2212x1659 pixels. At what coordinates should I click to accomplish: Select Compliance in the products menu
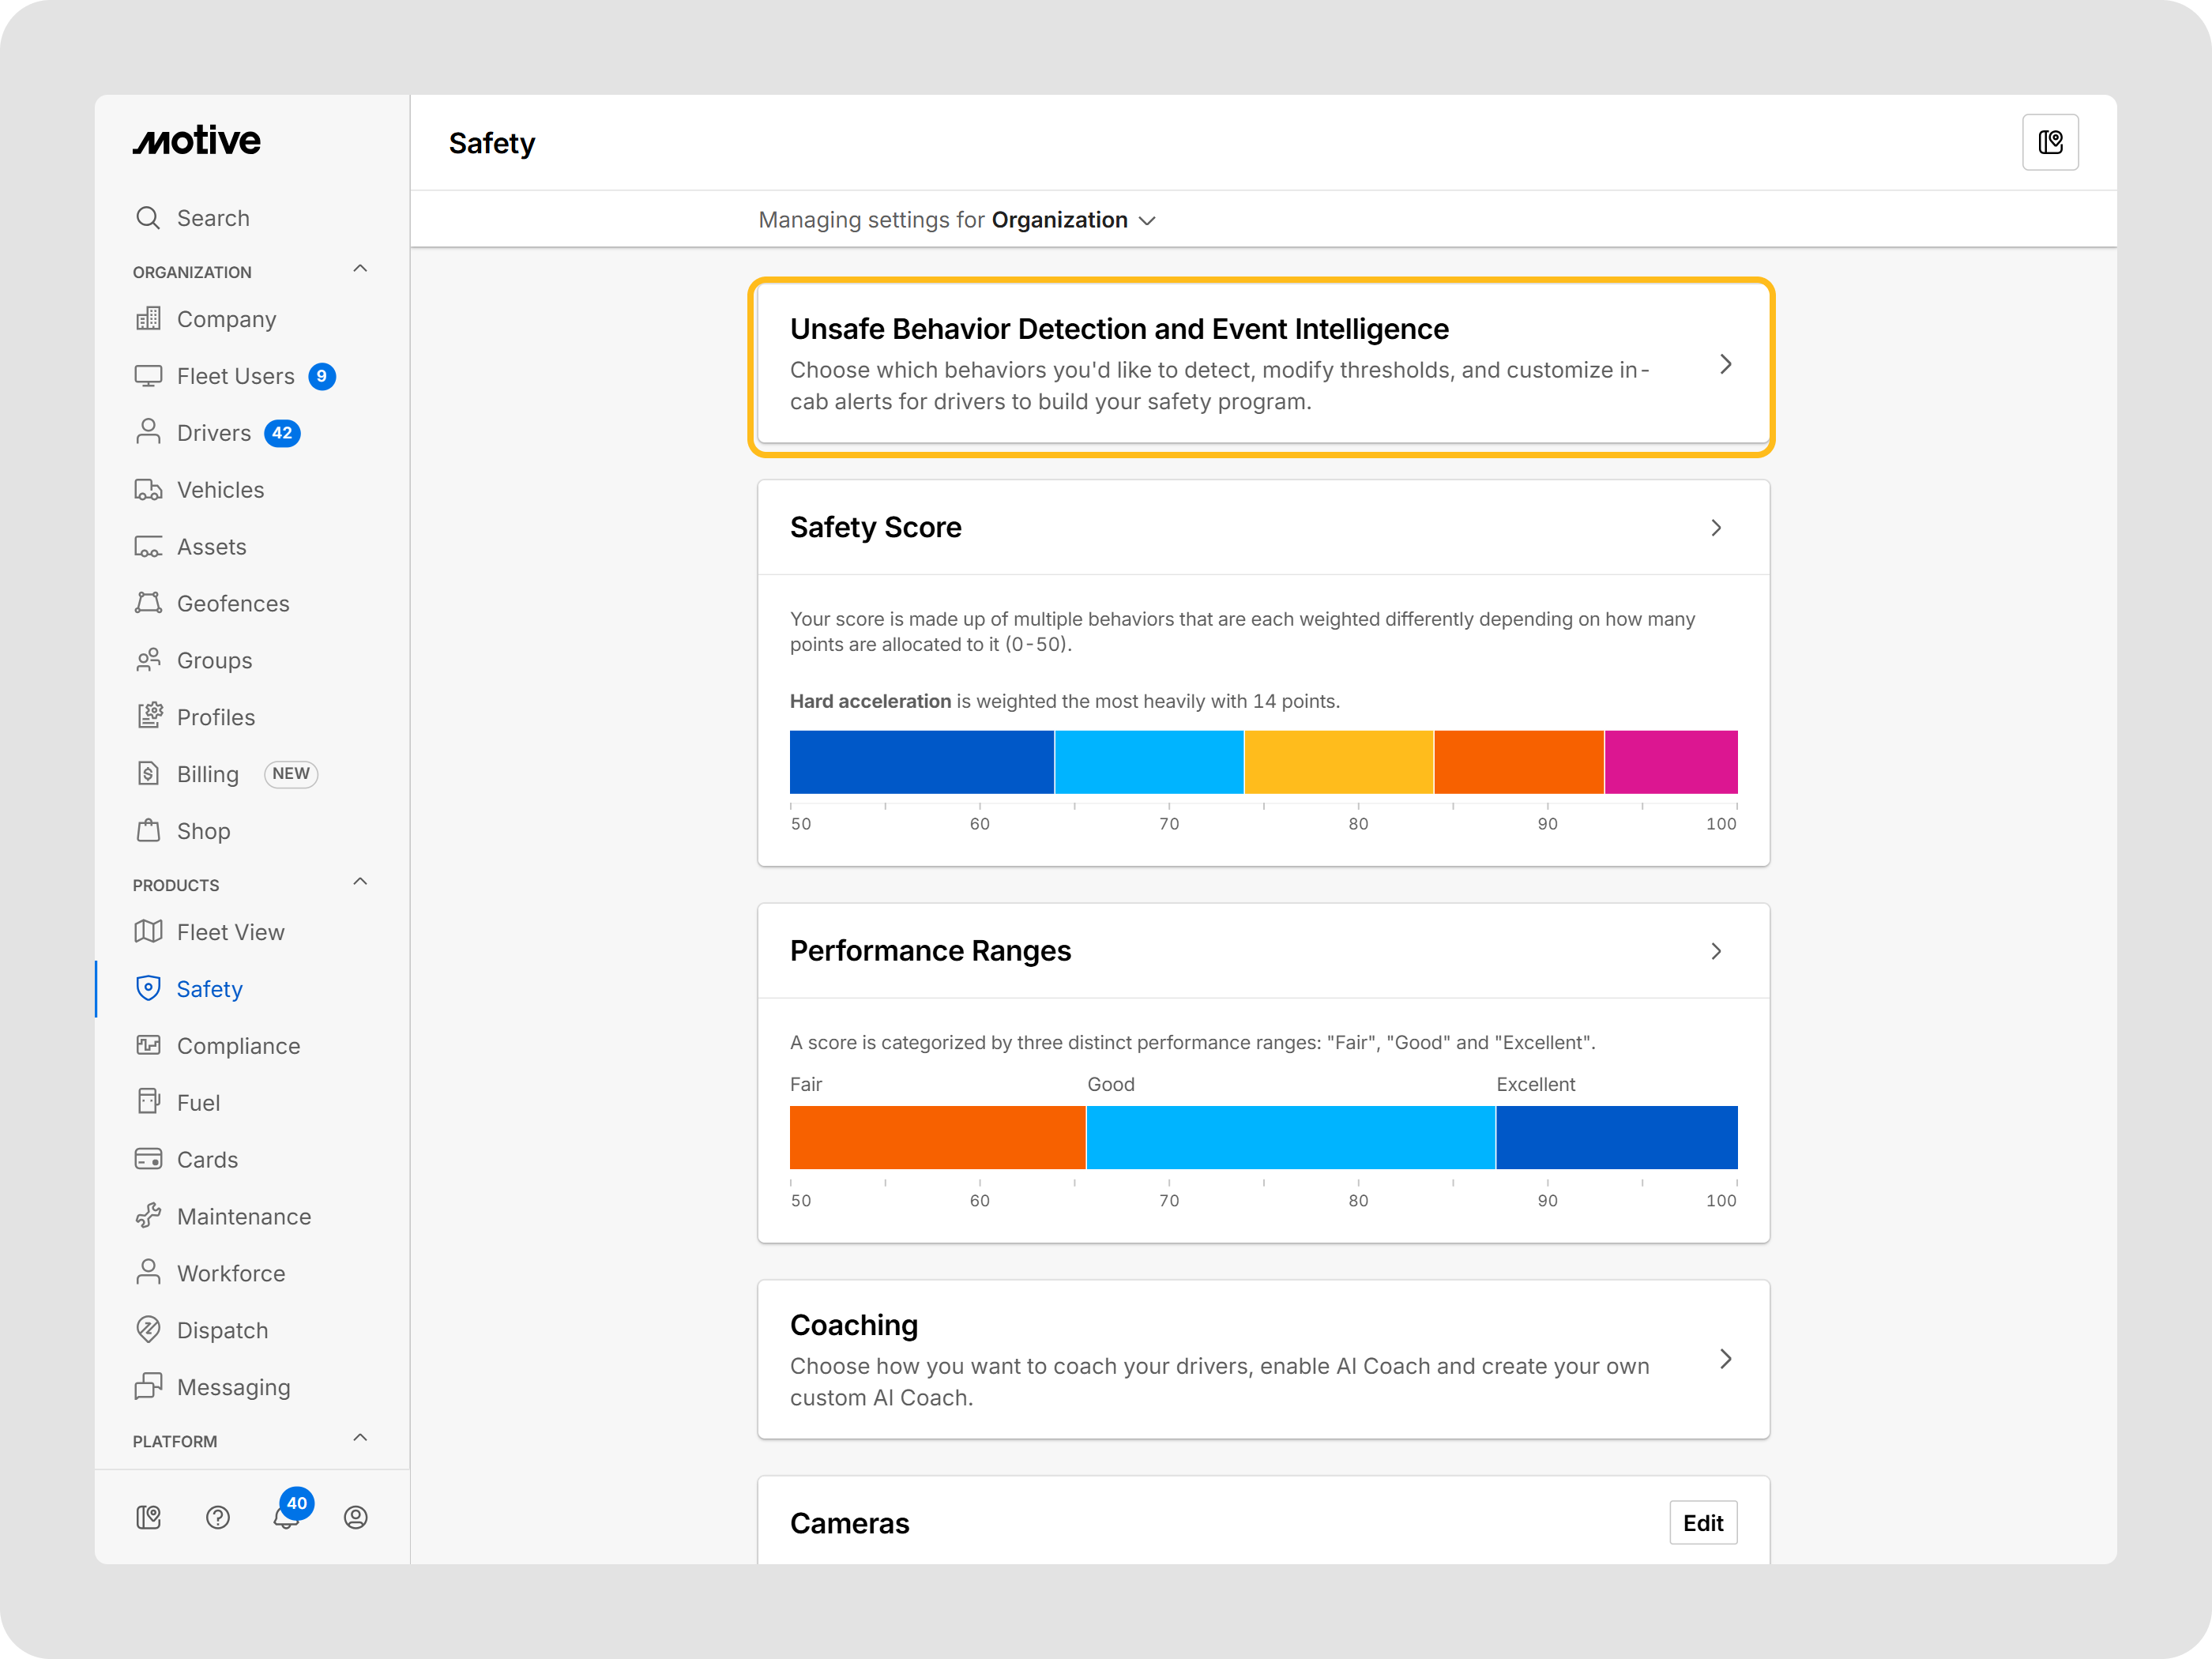tap(238, 1046)
